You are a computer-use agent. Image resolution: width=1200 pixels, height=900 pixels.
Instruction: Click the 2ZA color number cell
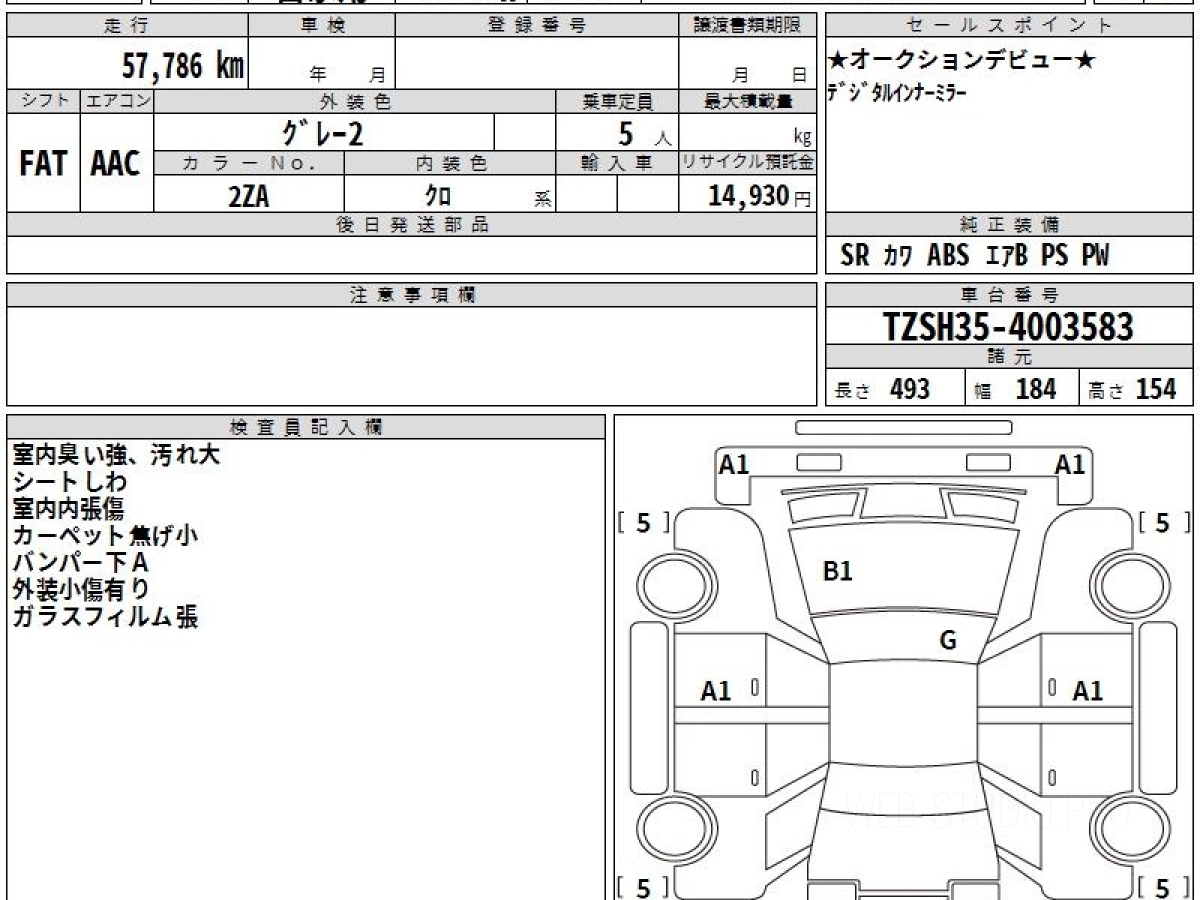[248, 196]
